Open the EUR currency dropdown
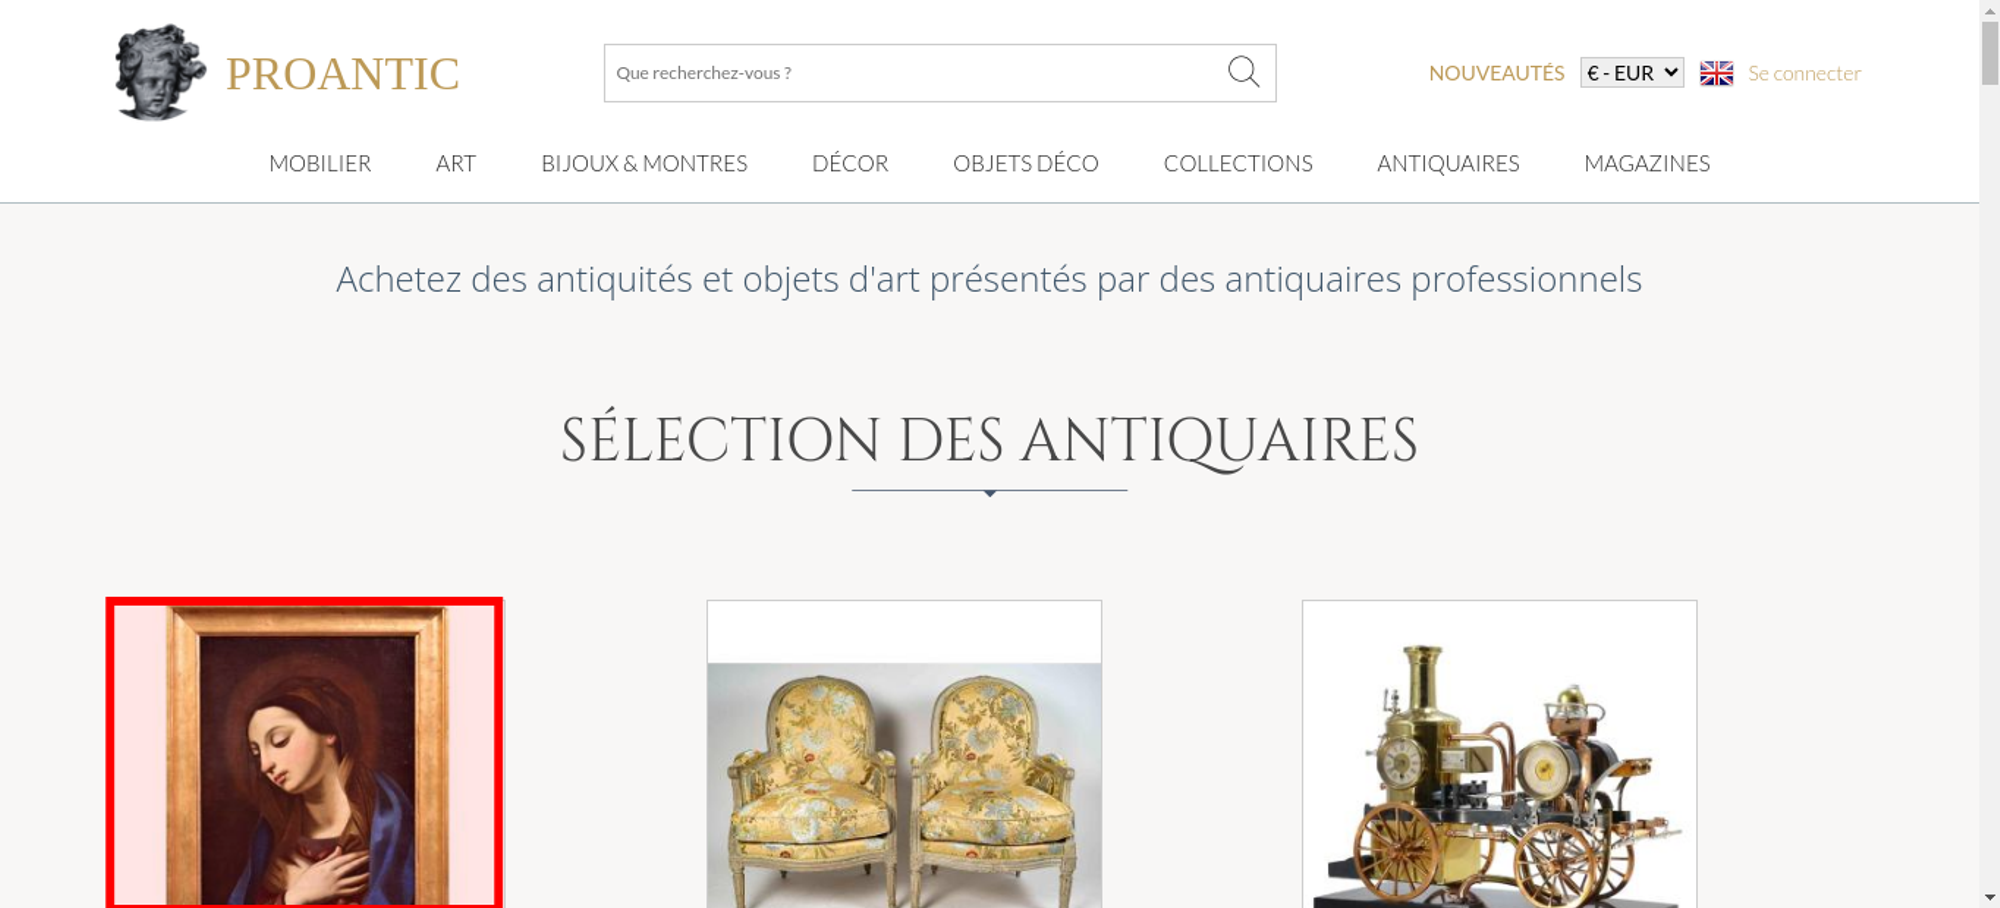 [1632, 73]
